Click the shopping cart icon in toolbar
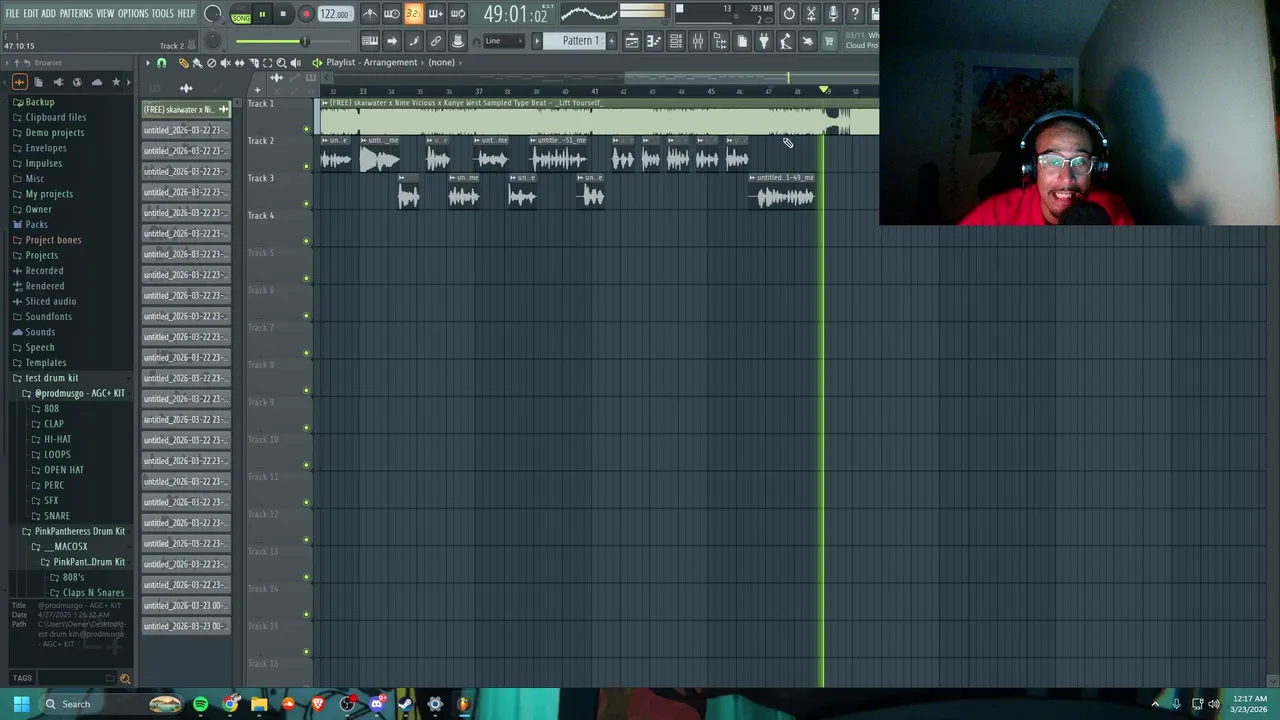 point(829,41)
